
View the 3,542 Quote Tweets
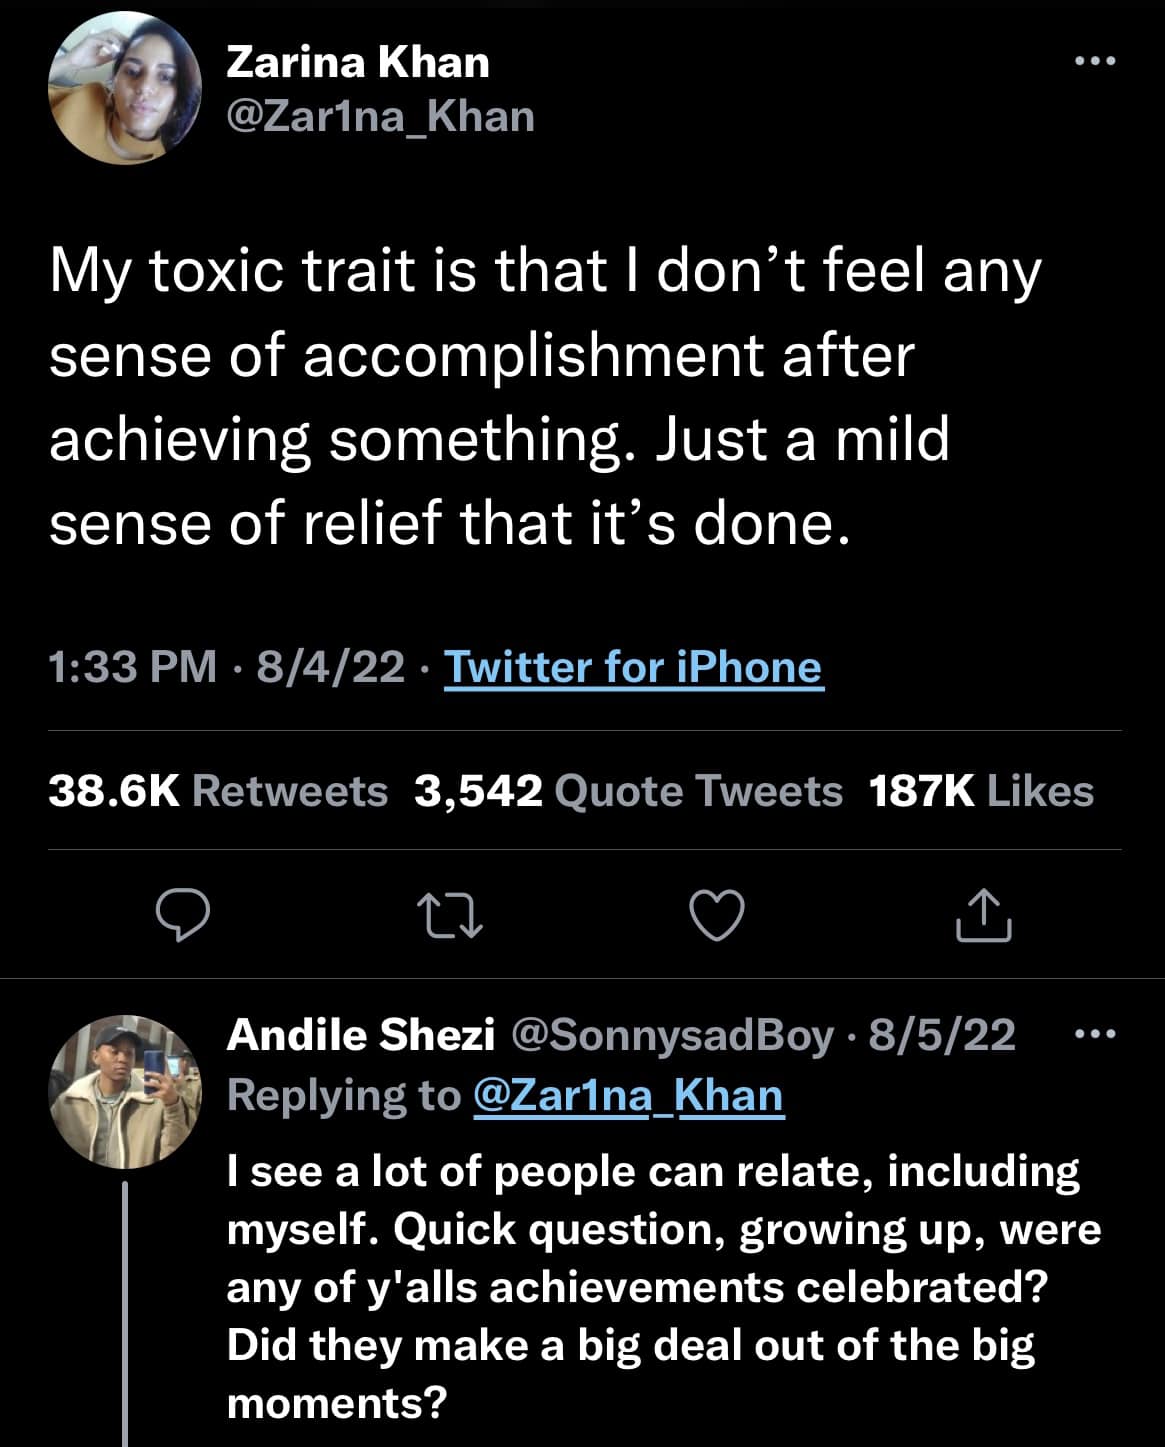(628, 791)
